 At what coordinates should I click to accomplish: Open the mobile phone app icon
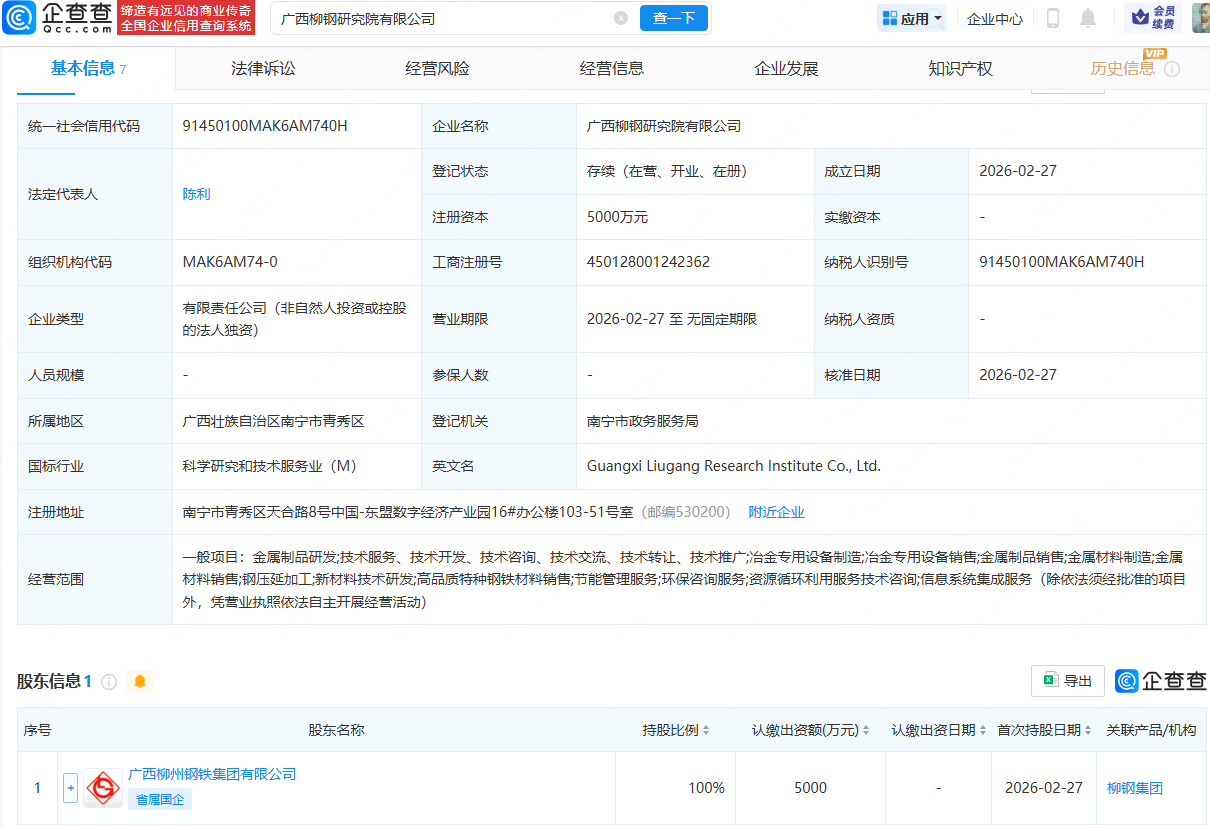1052,18
